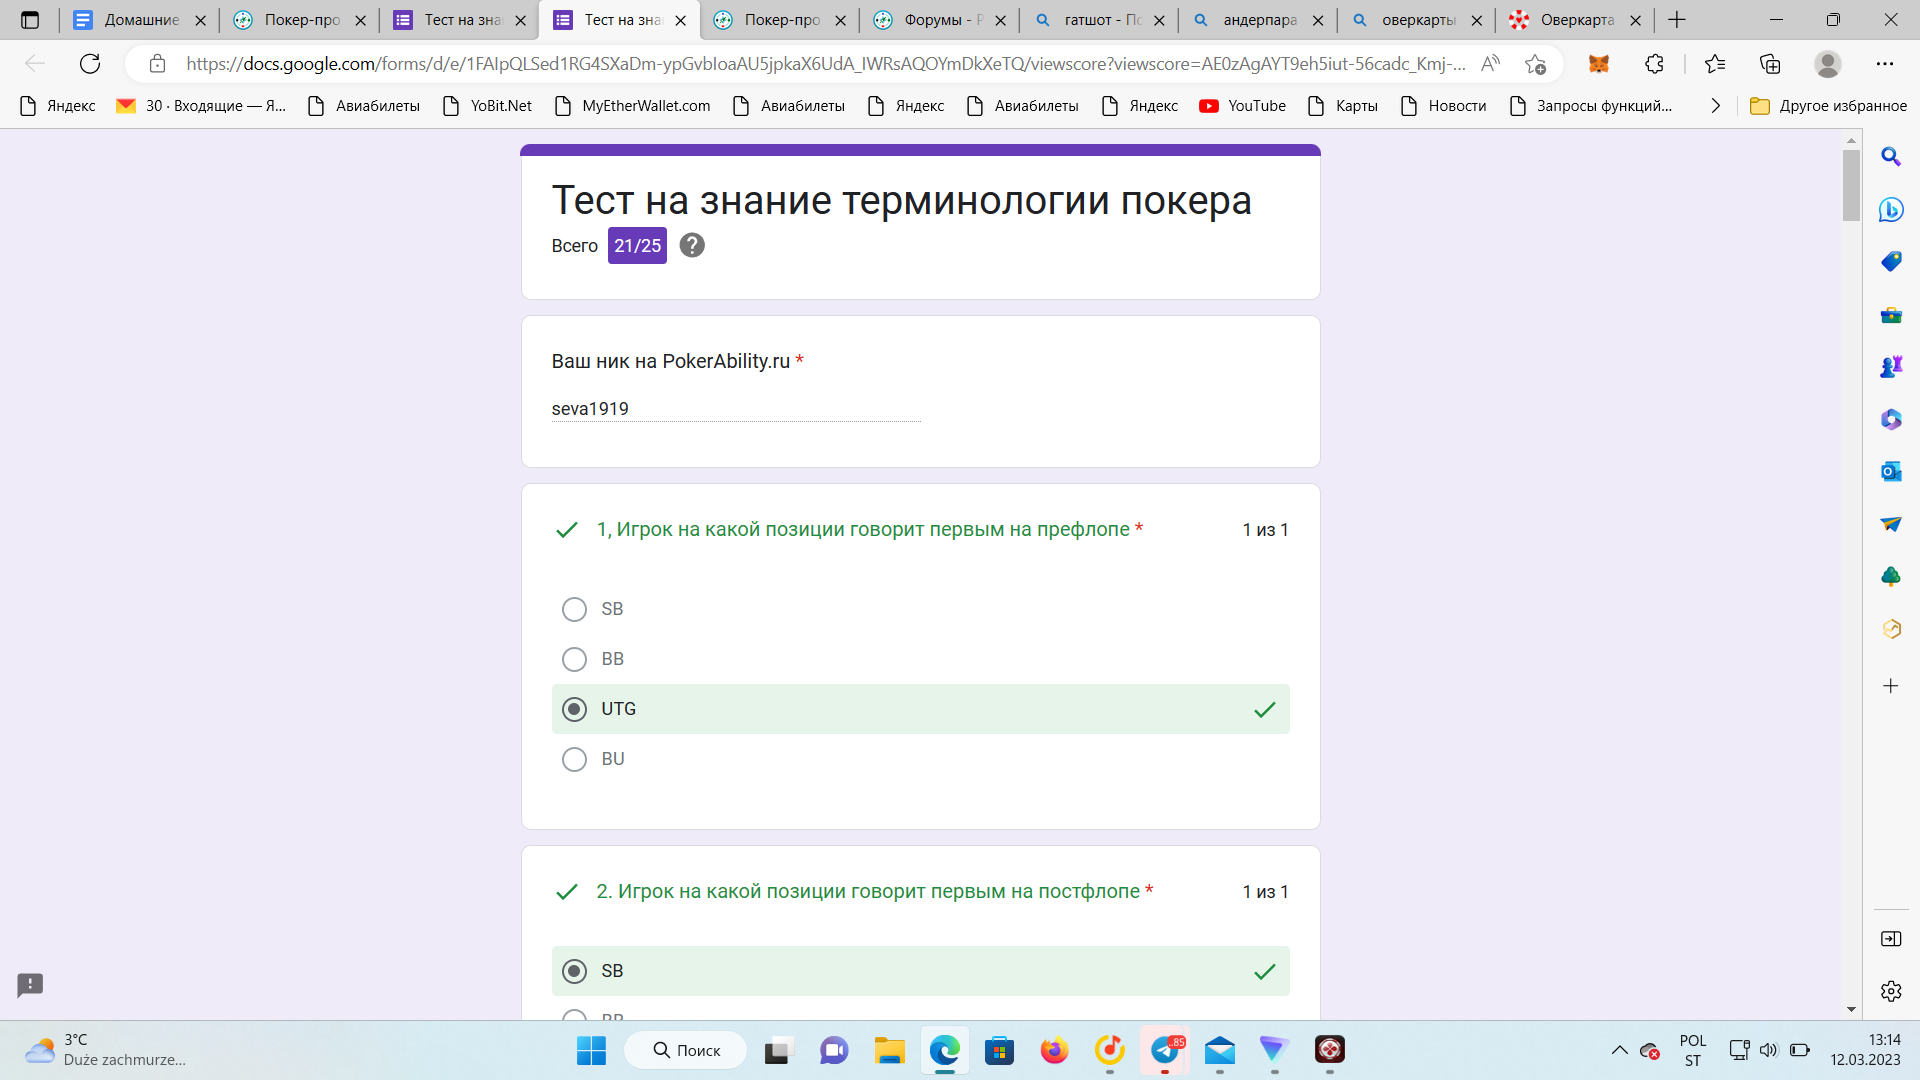Image resolution: width=1920 pixels, height=1080 pixels.
Task: Open Bing chat sidebar icon
Action: (x=1891, y=209)
